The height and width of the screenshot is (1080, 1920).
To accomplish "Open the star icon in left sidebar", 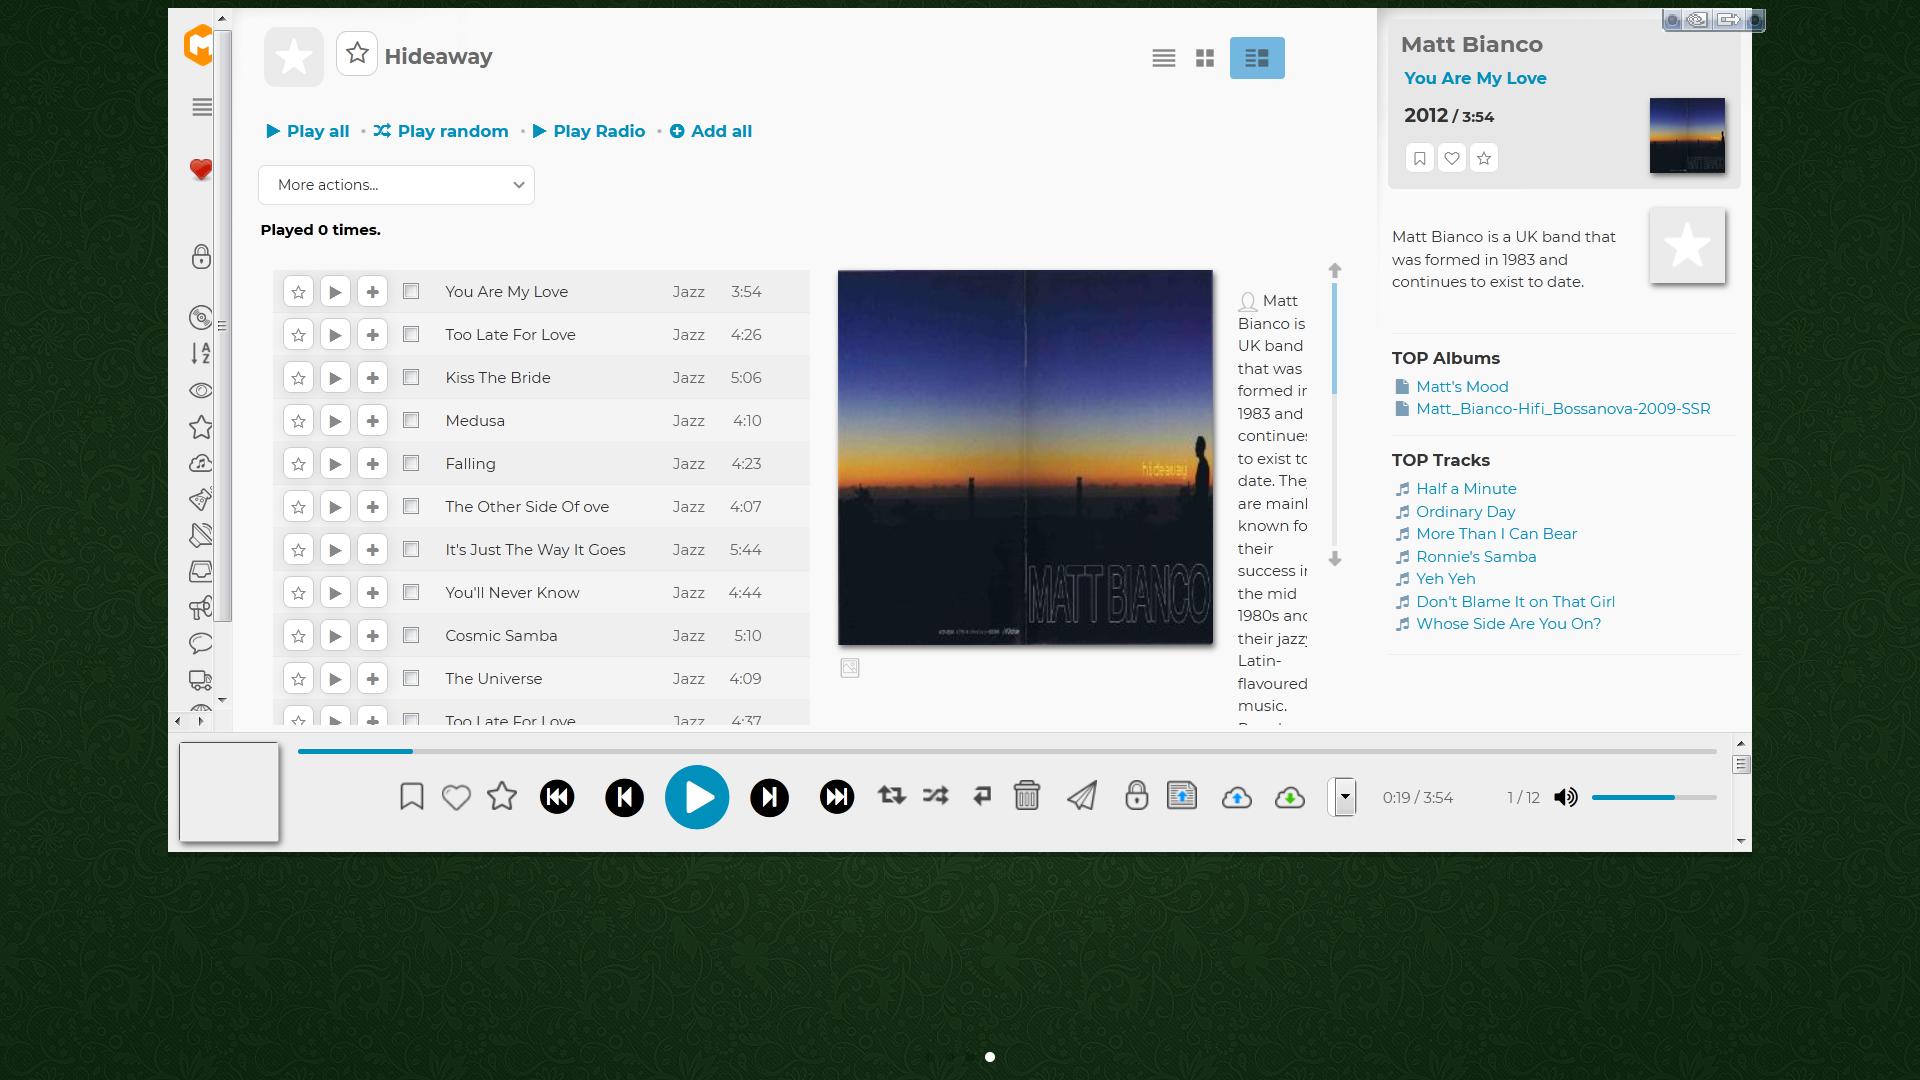I will [201, 427].
